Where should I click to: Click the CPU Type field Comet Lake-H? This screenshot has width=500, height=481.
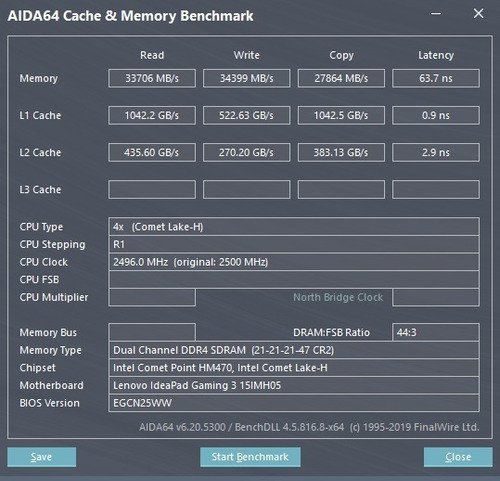point(294,227)
